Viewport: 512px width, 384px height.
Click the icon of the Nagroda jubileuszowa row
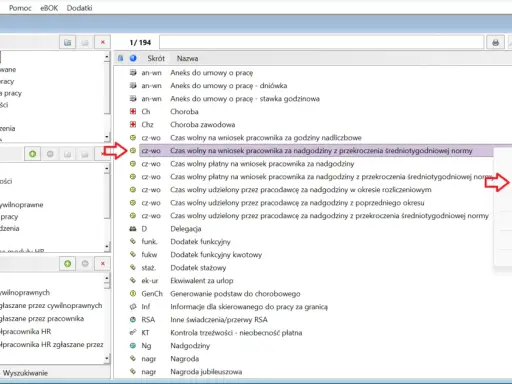(x=133, y=371)
